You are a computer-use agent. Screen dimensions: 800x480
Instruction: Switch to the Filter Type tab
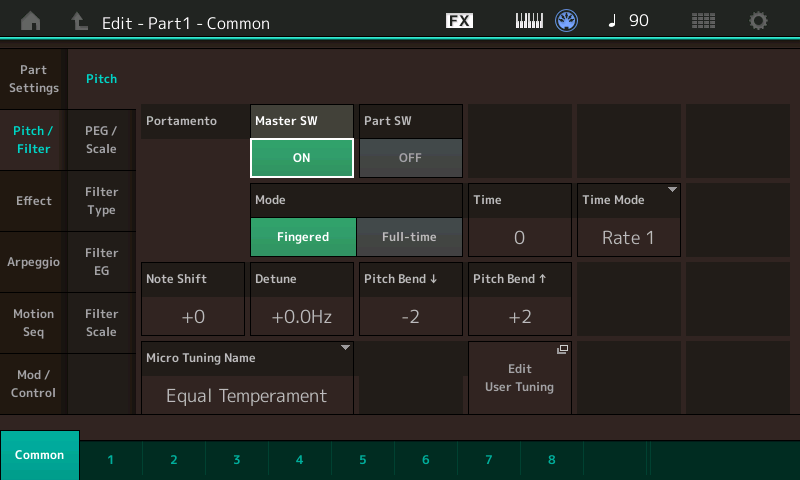101,201
